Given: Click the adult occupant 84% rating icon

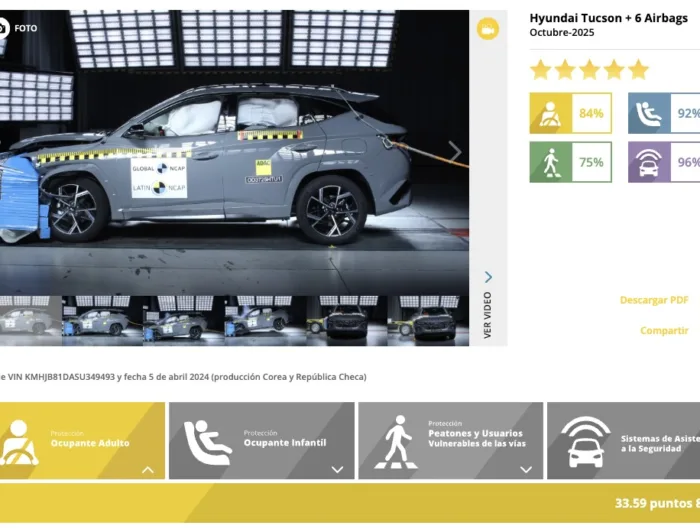Looking at the screenshot, I should point(550,113).
